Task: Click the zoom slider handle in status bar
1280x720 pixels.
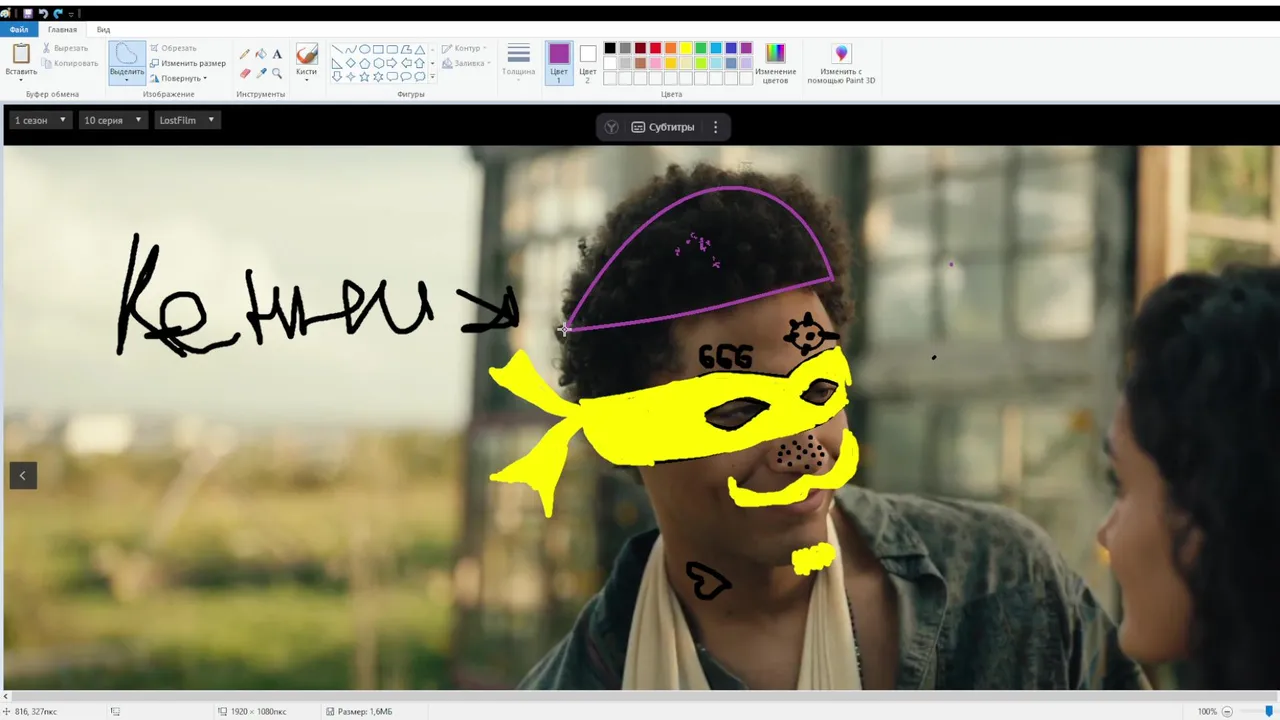Action: [1269, 711]
